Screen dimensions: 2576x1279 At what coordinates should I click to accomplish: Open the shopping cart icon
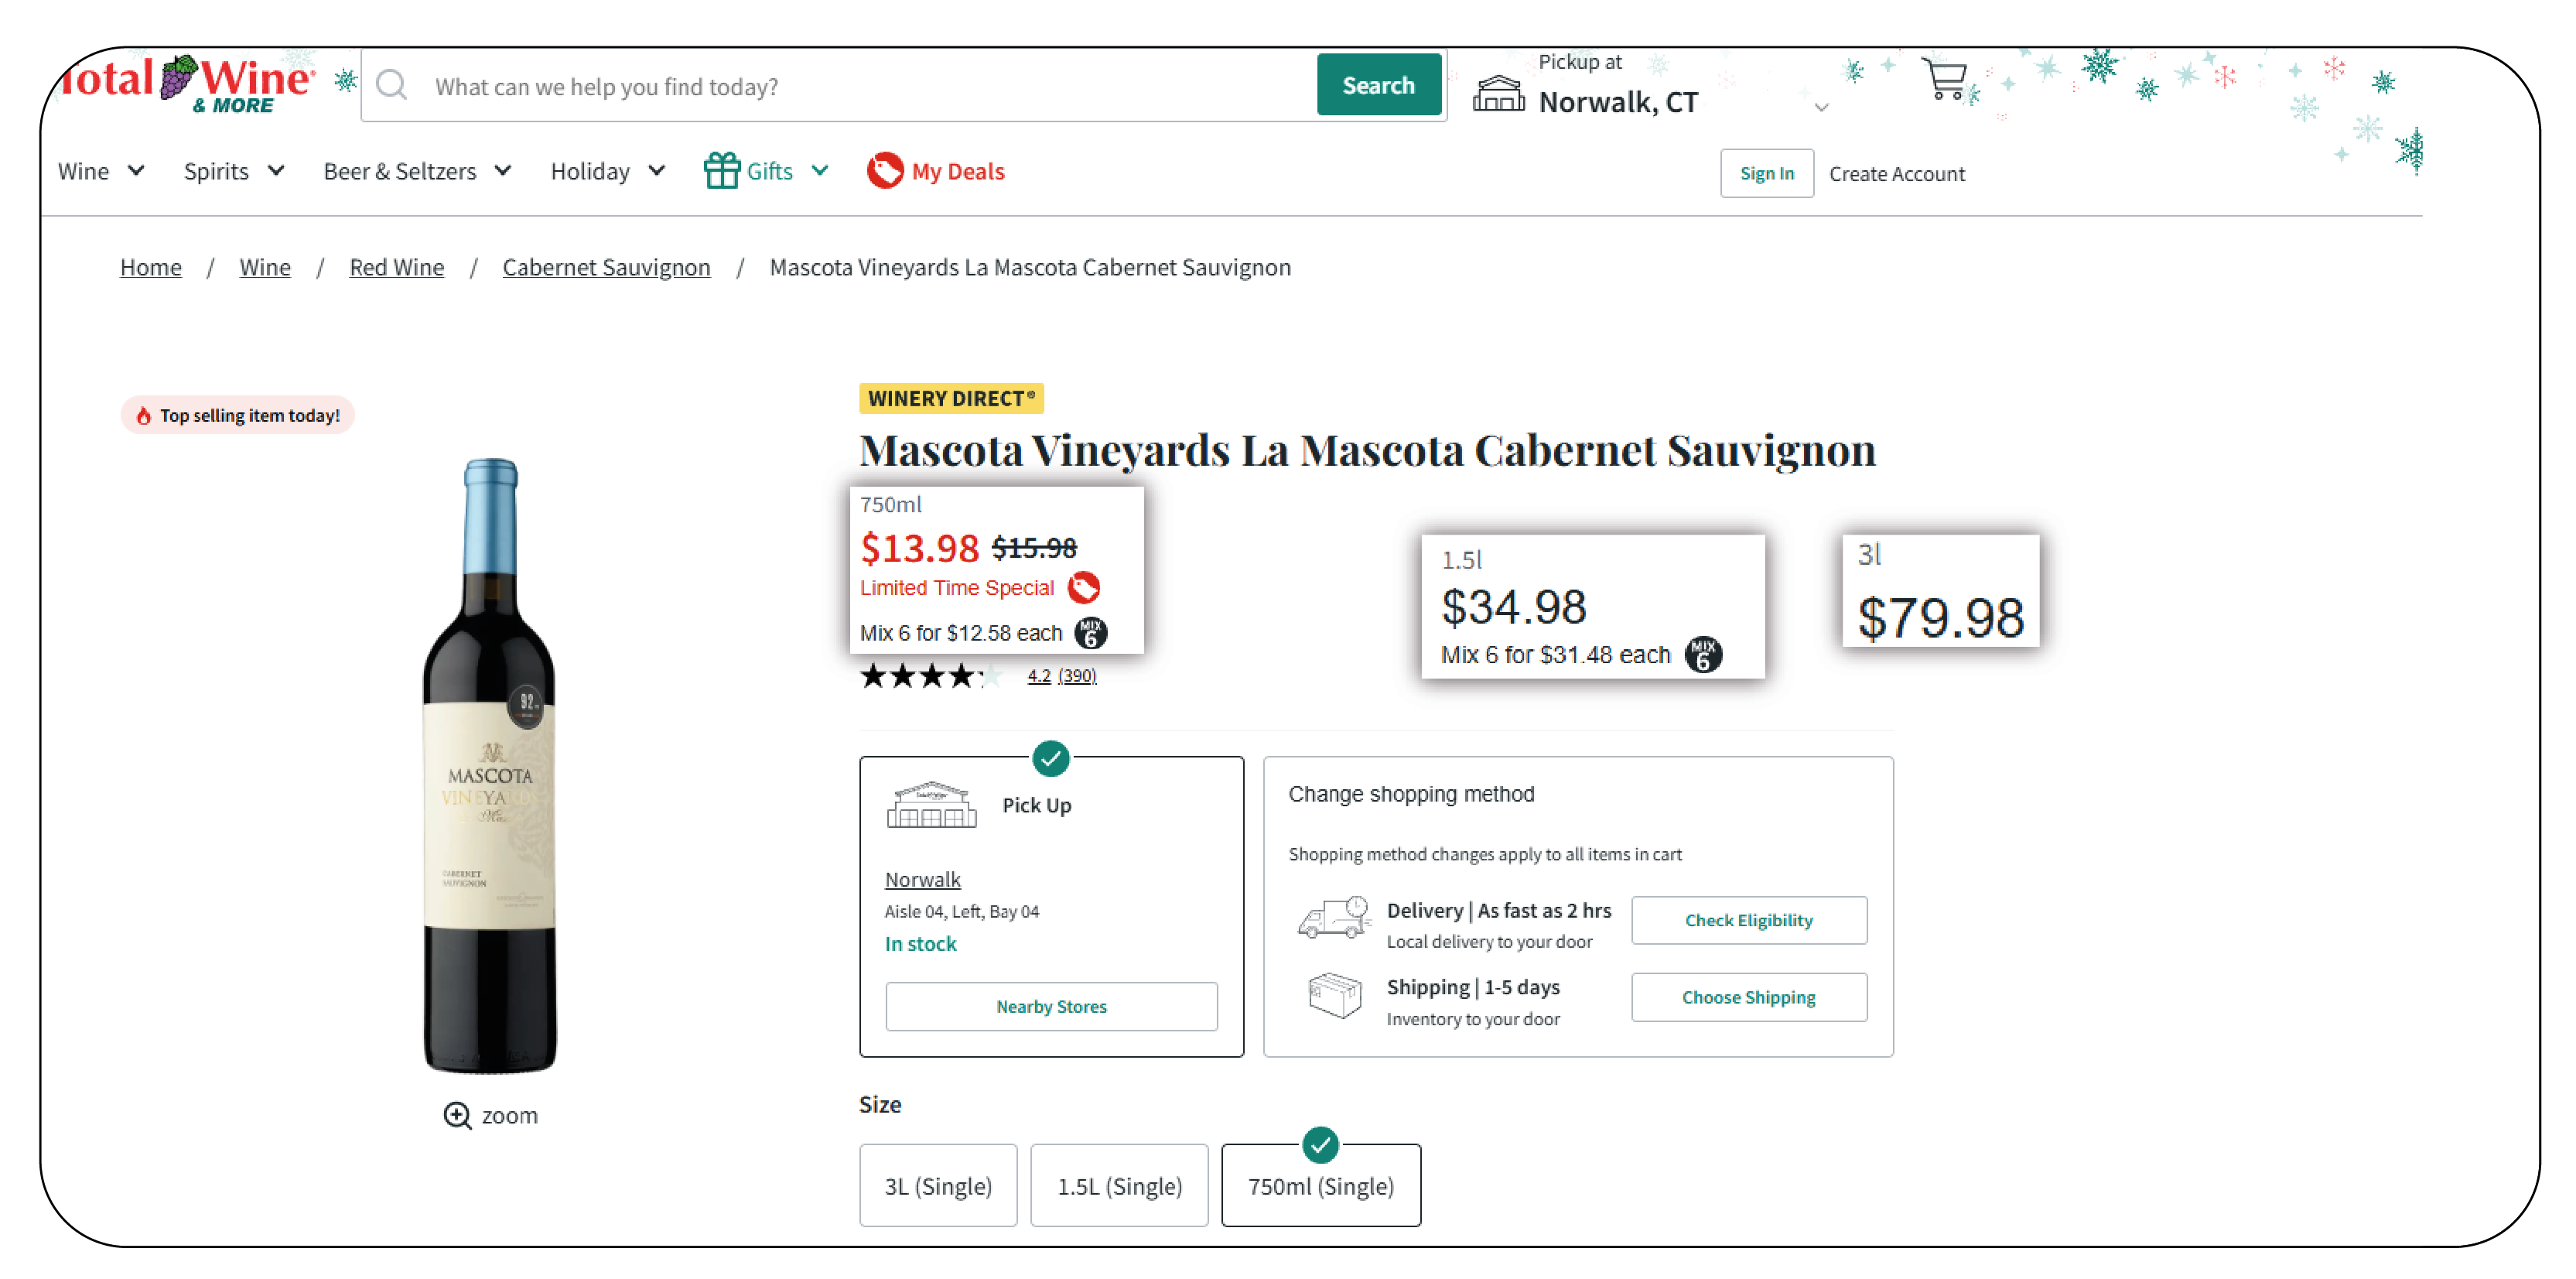point(1945,80)
